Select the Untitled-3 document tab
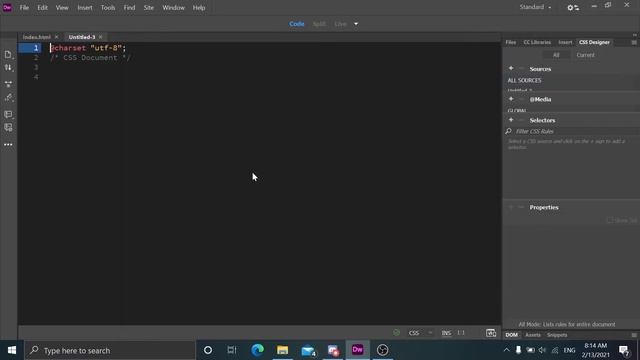This screenshot has height=360, width=640. pyautogui.click(x=82, y=37)
